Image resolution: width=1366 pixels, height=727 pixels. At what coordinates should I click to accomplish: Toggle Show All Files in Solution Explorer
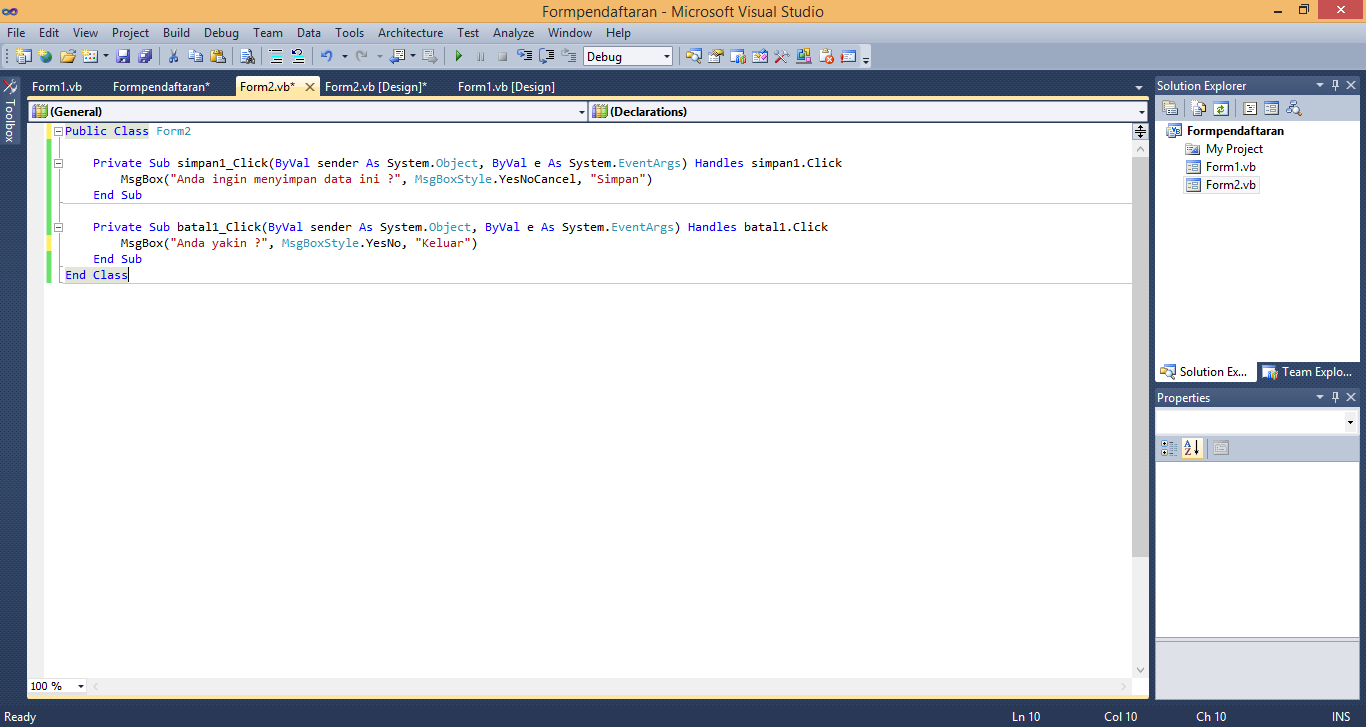(x=1198, y=107)
